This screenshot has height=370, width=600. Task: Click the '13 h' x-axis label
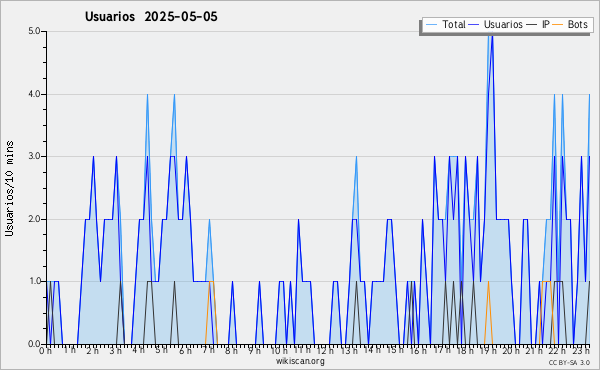(x=349, y=351)
